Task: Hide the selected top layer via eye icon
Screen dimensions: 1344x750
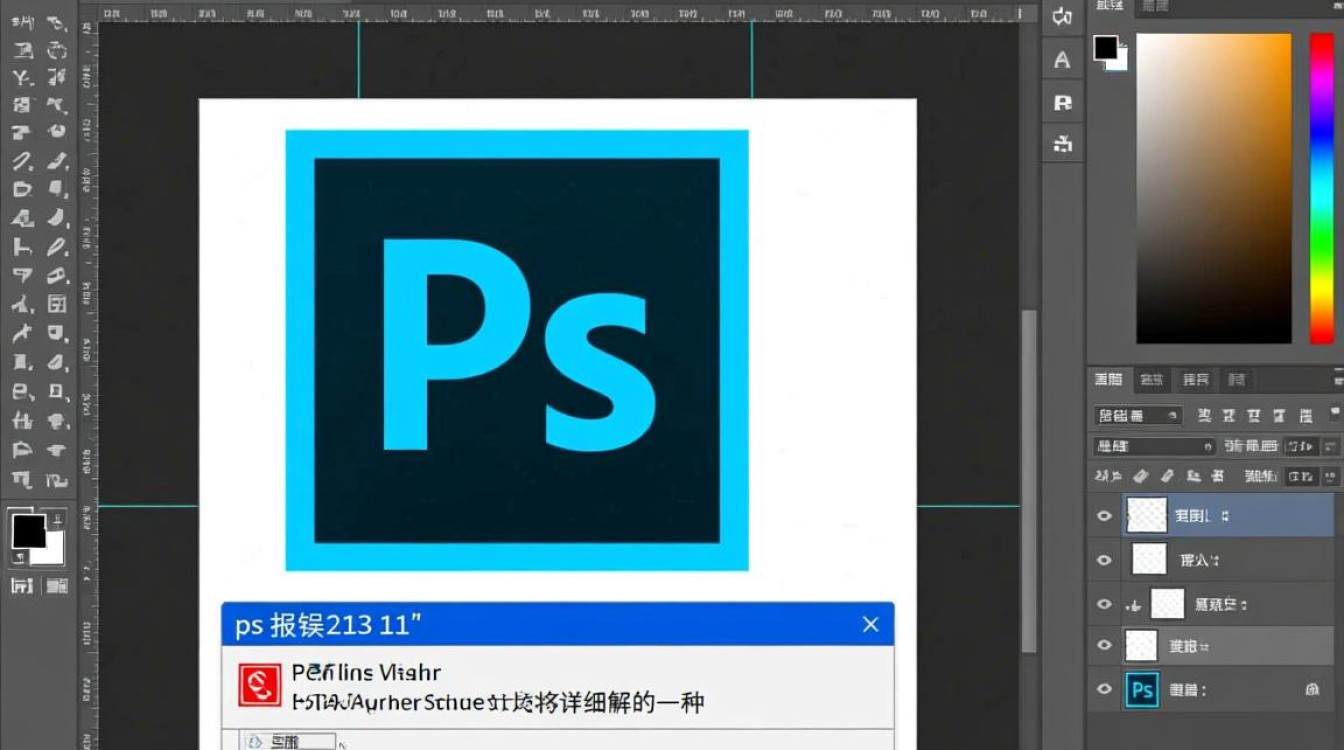Action: coord(1104,516)
